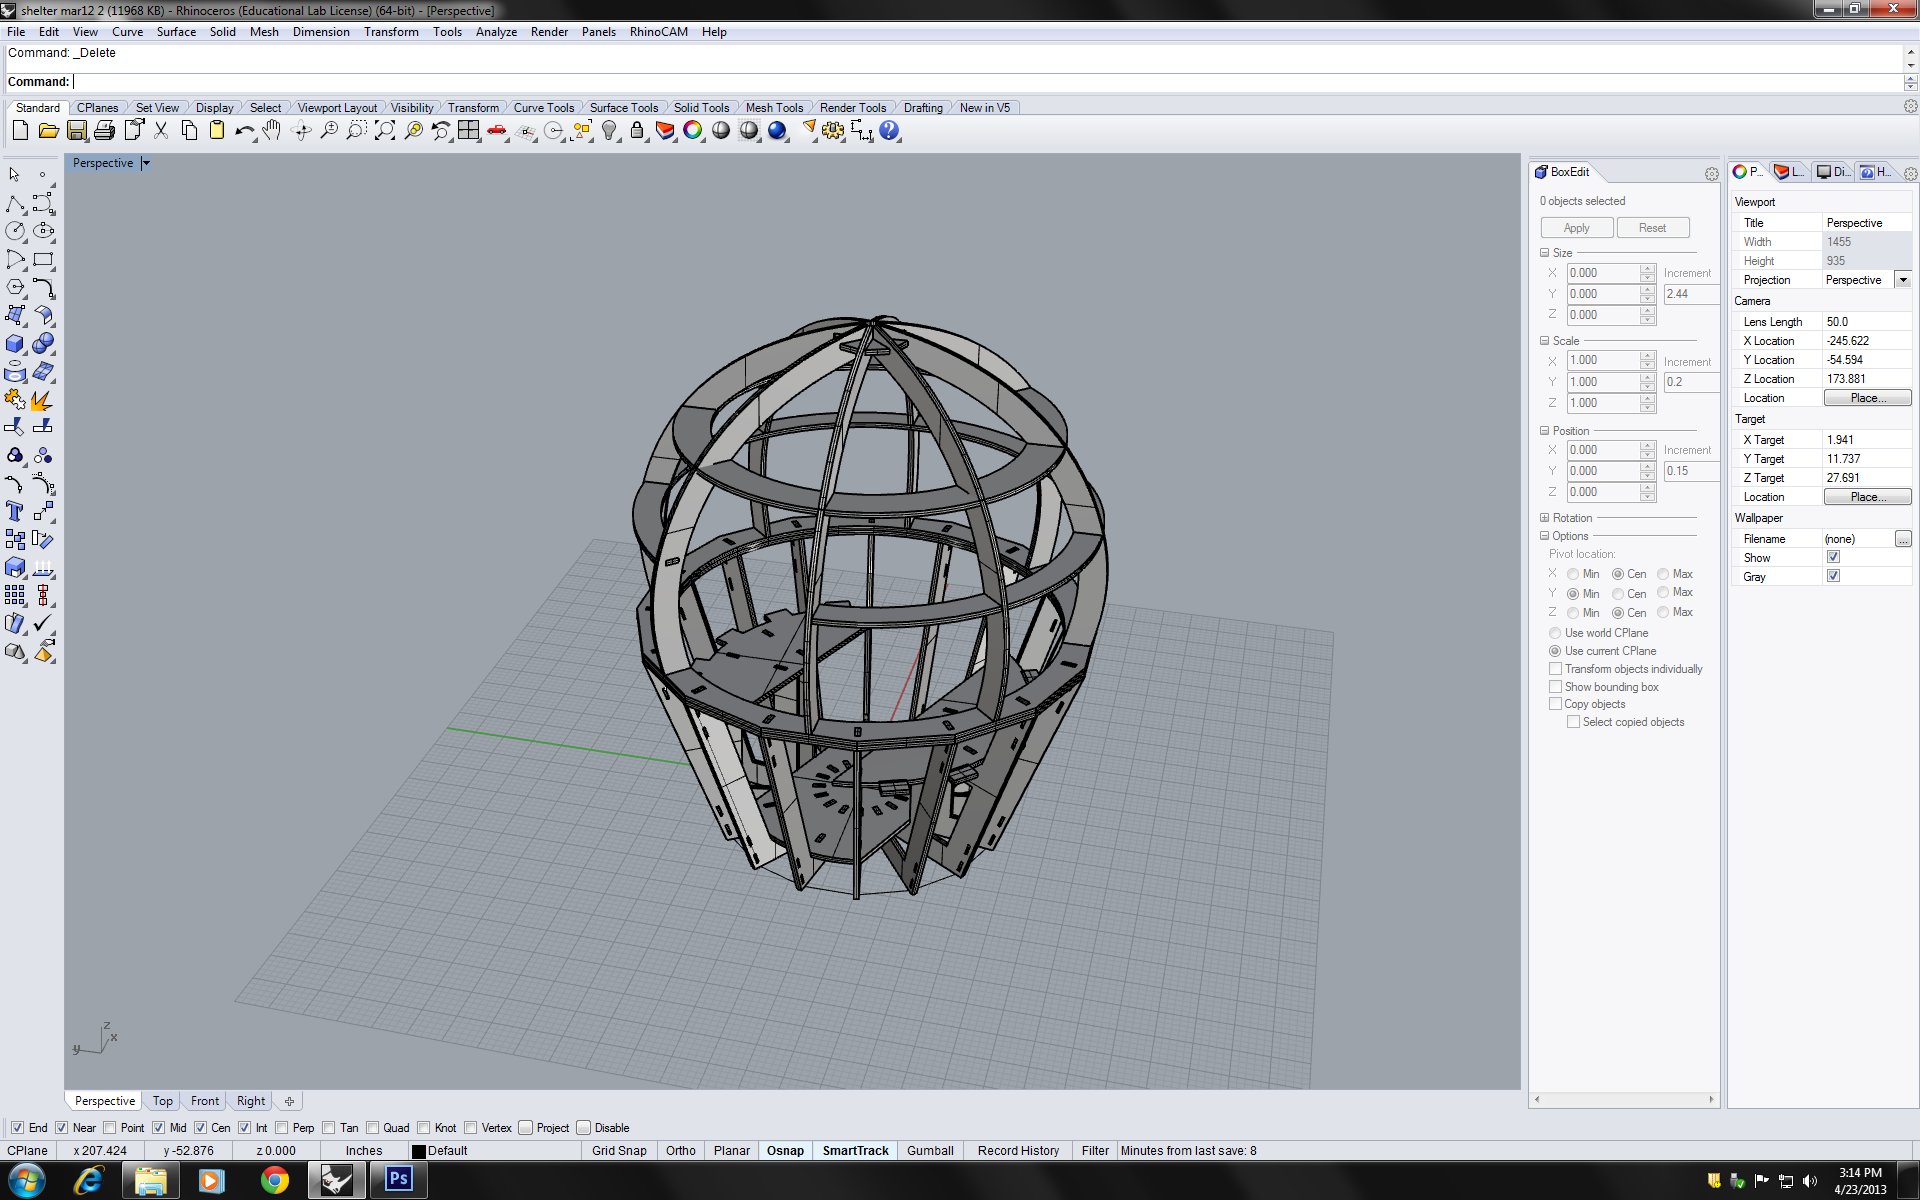
Task: Enable the Quad osnap checkbox
Action: [373, 1128]
